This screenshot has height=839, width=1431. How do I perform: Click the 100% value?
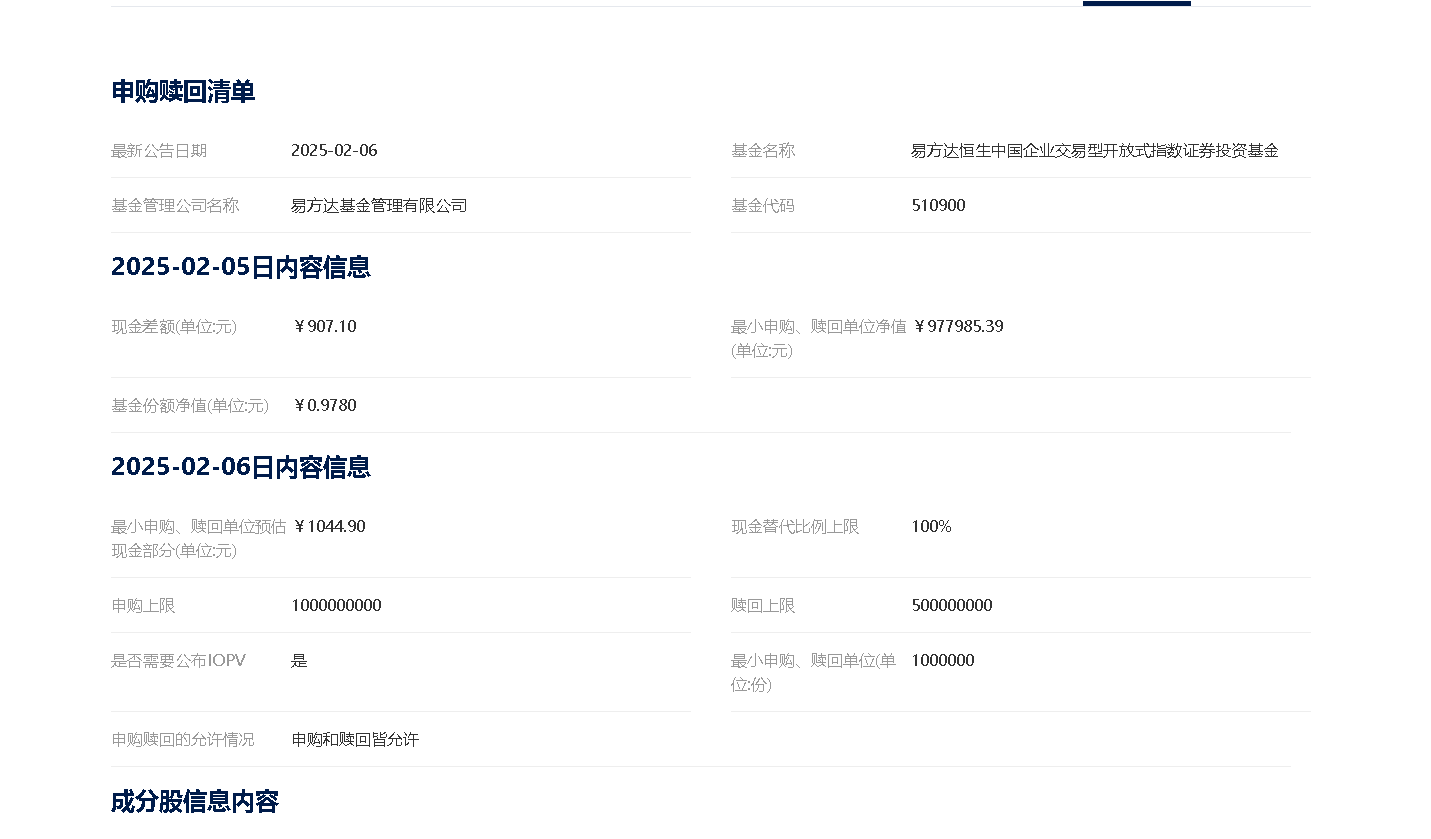(x=931, y=527)
